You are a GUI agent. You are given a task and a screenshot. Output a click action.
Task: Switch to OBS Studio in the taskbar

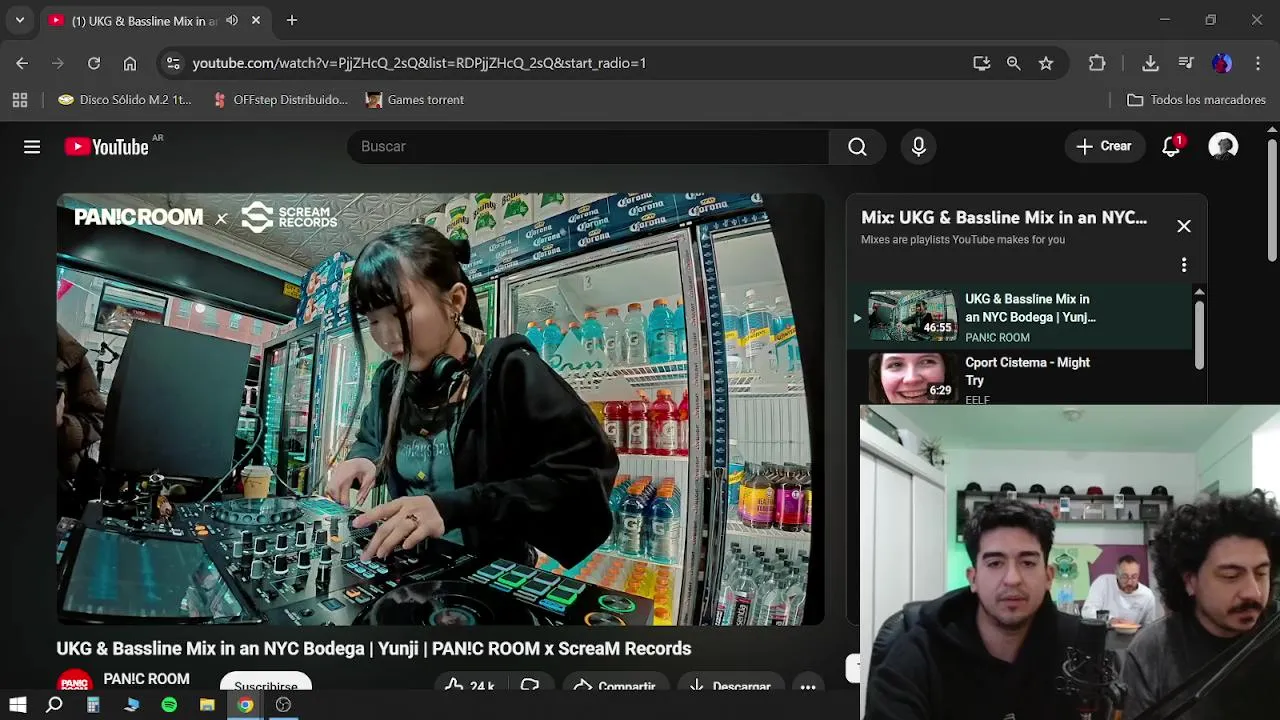tap(283, 705)
